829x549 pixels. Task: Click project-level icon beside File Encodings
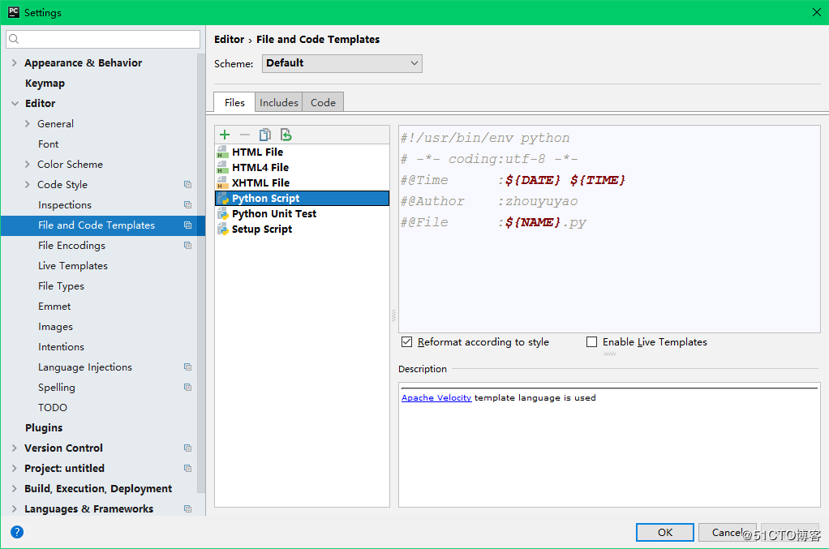click(x=188, y=245)
